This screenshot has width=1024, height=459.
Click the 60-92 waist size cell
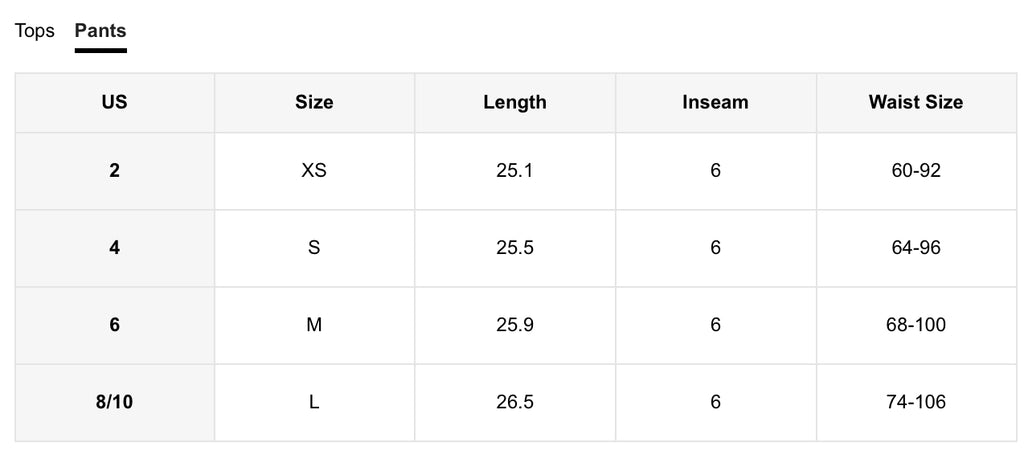pyautogui.click(x=915, y=171)
